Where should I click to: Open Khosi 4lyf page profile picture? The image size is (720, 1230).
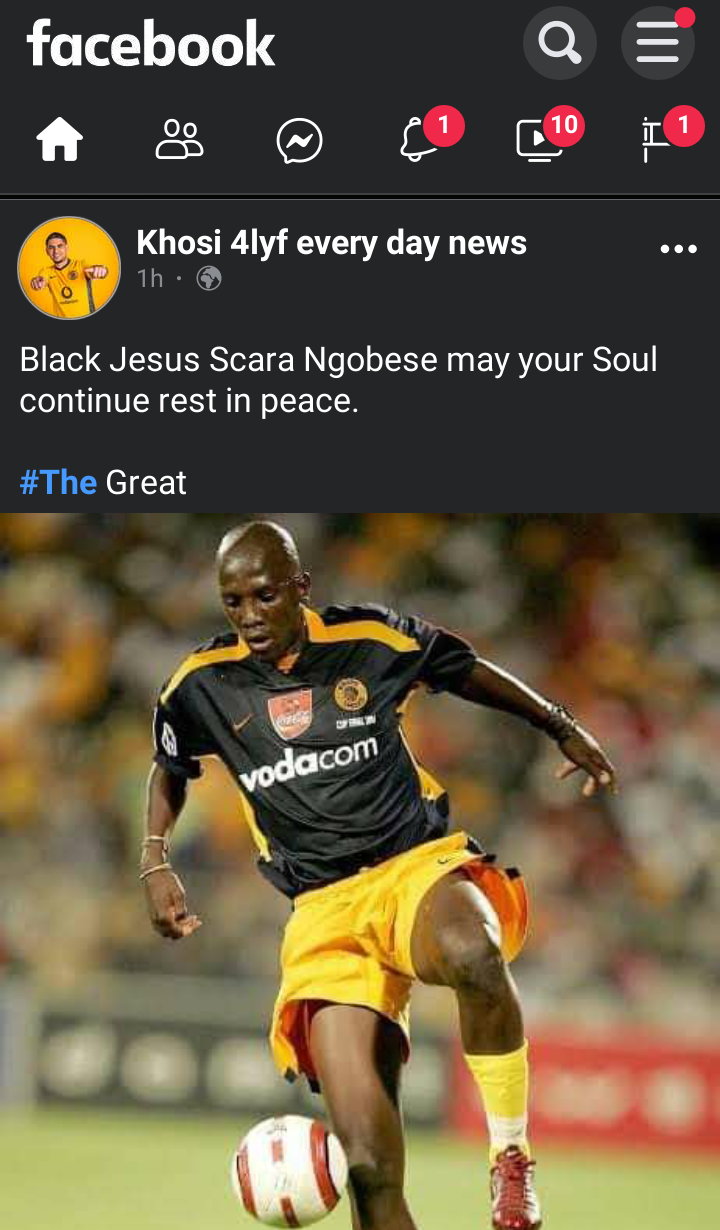pos(69,267)
